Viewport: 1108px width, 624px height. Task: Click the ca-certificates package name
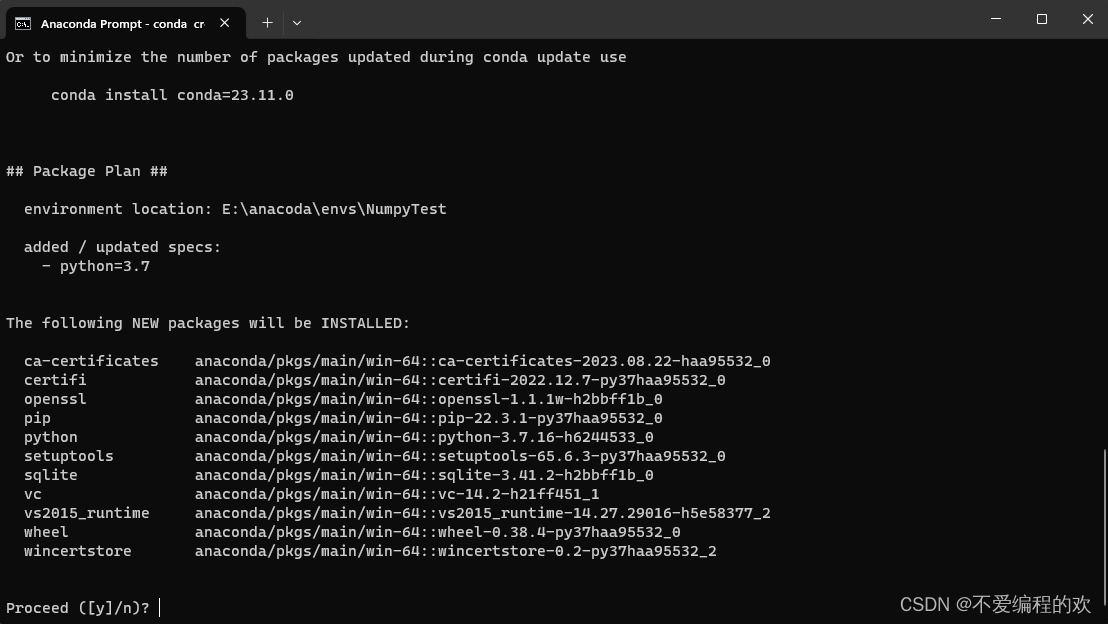pos(91,361)
